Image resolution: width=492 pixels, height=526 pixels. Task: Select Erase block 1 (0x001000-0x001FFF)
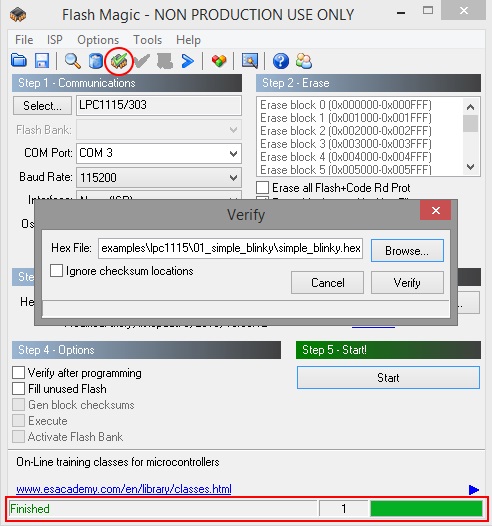coord(346,118)
